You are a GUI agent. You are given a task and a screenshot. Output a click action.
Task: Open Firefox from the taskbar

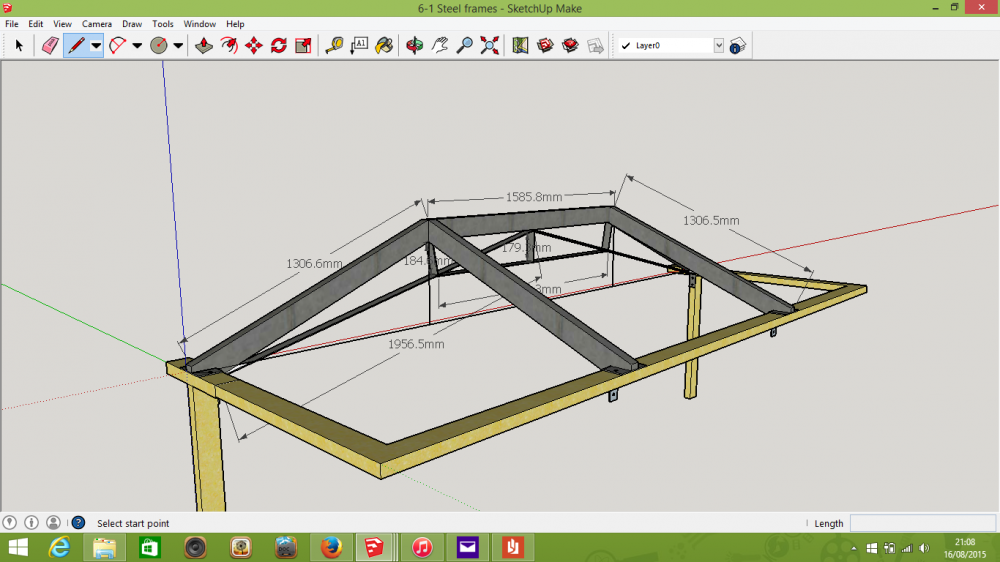(331, 547)
